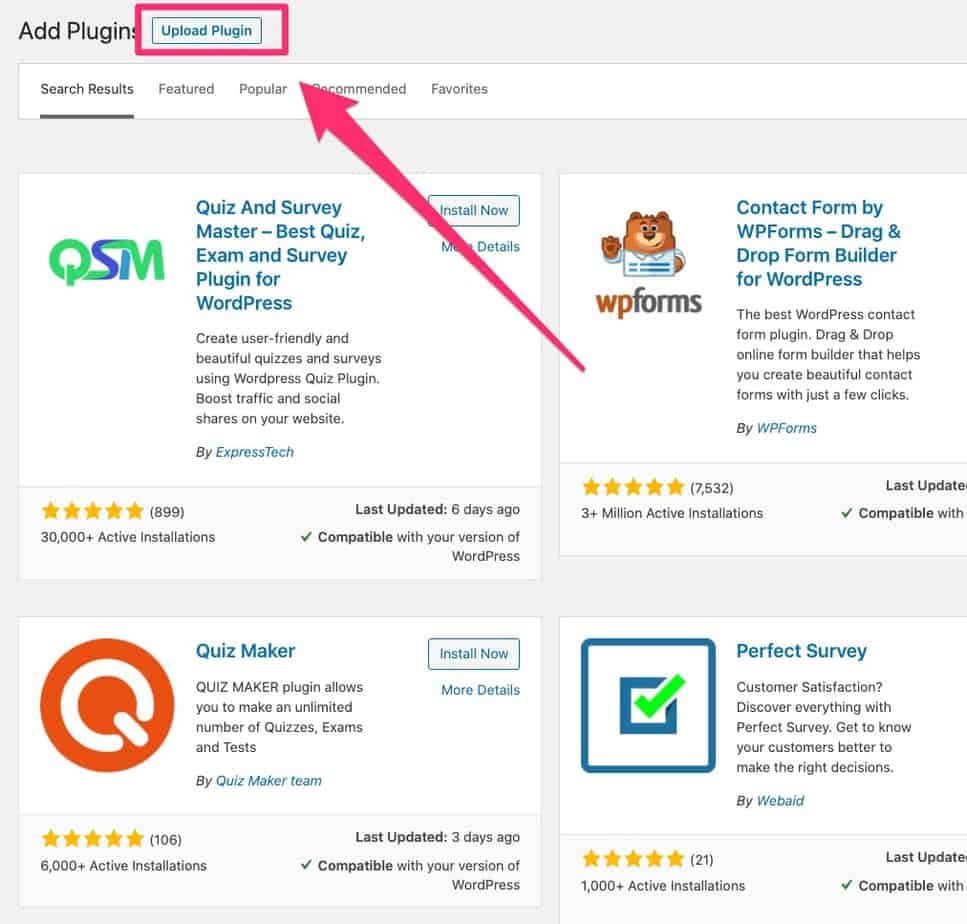Open the Quiz Maker title link

pos(245,651)
